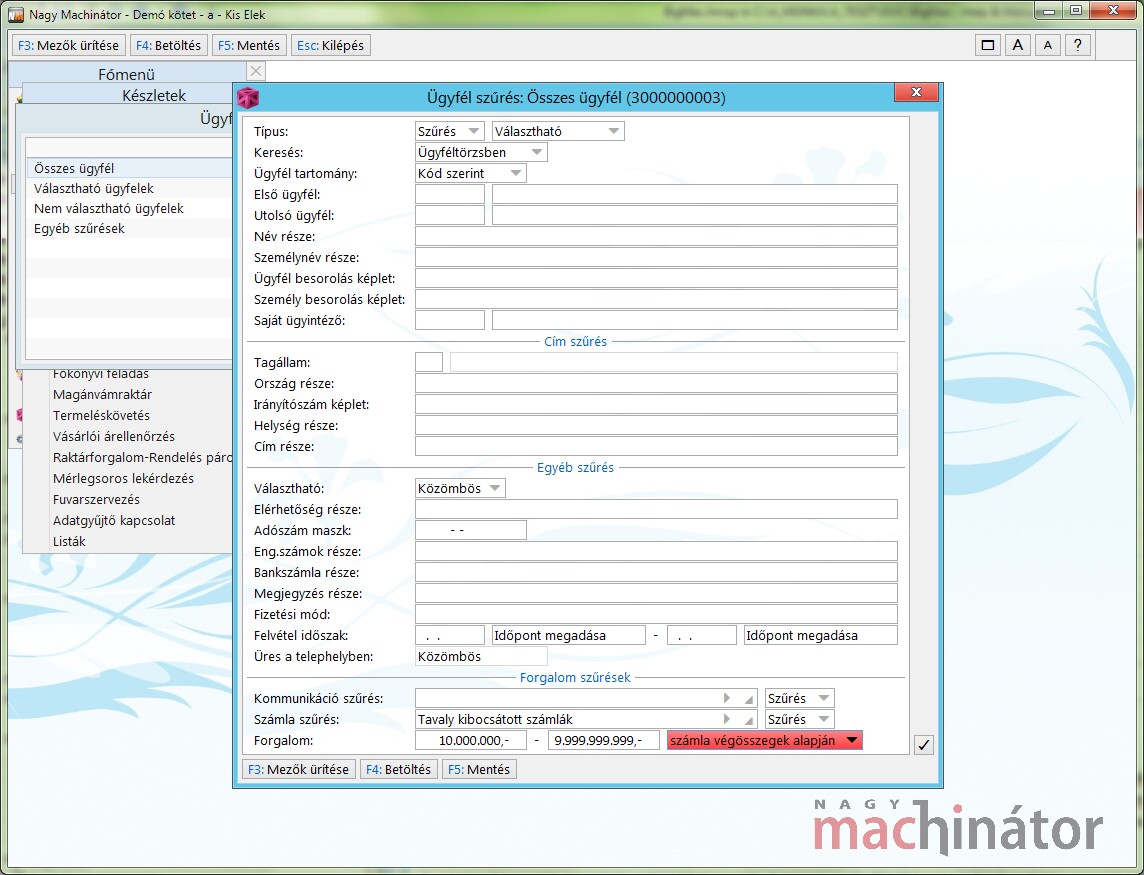Screen dimensions: 1144x875
Task: Open the Listák menu item
Action: 69,542
